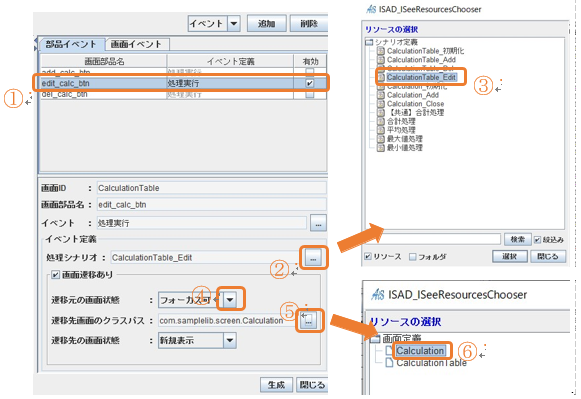Click the com.samplelib.screen.Calculation path field
This screenshot has width=581, height=399.
pos(228,320)
